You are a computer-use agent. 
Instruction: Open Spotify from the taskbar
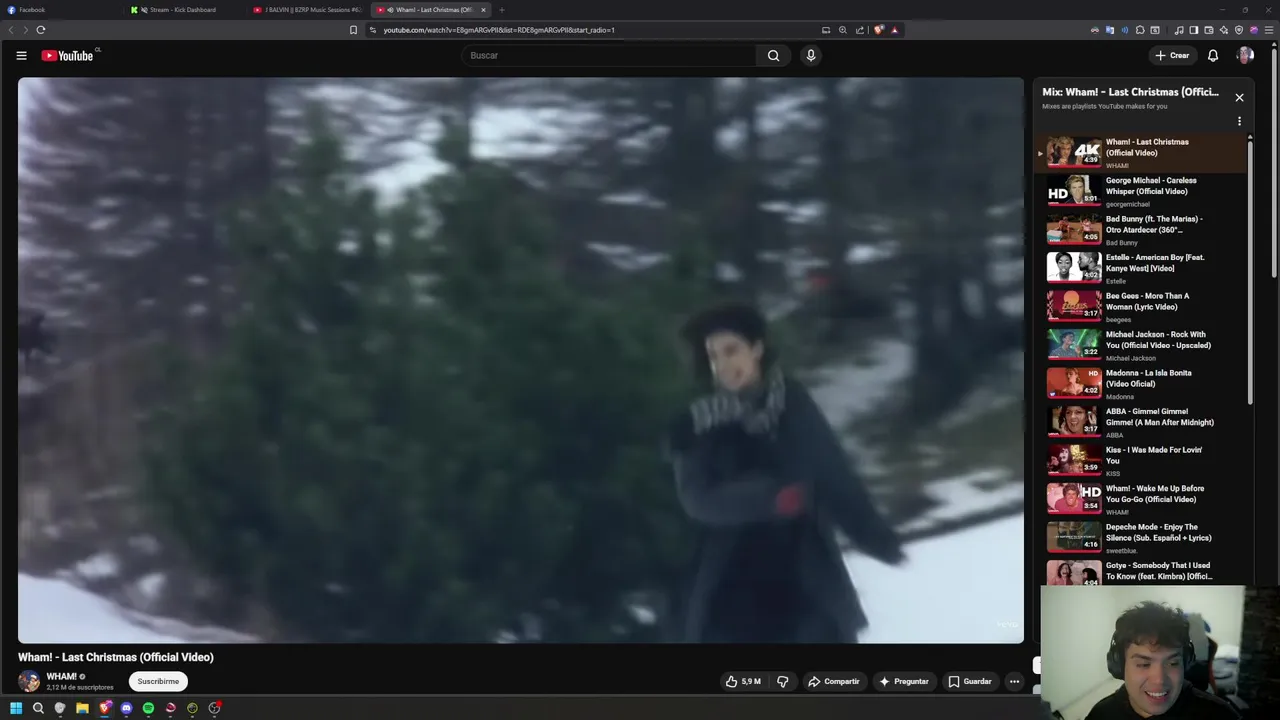[148, 708]
